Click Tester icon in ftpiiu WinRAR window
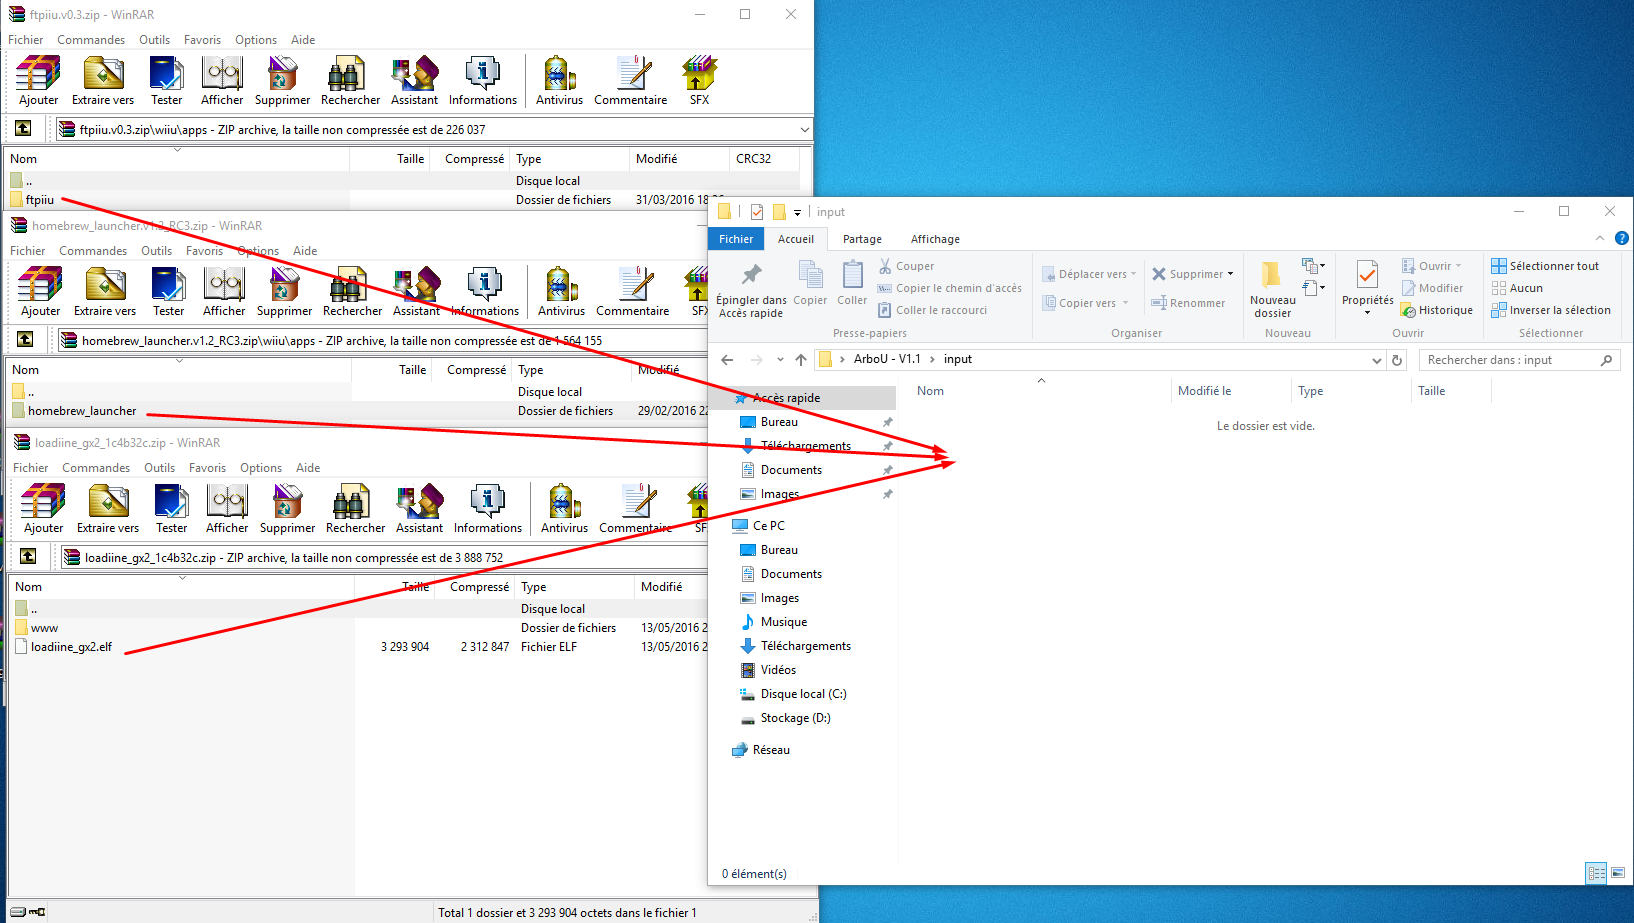The height and width of the screenshot is (923, 1634). click(x=166, y=81)
